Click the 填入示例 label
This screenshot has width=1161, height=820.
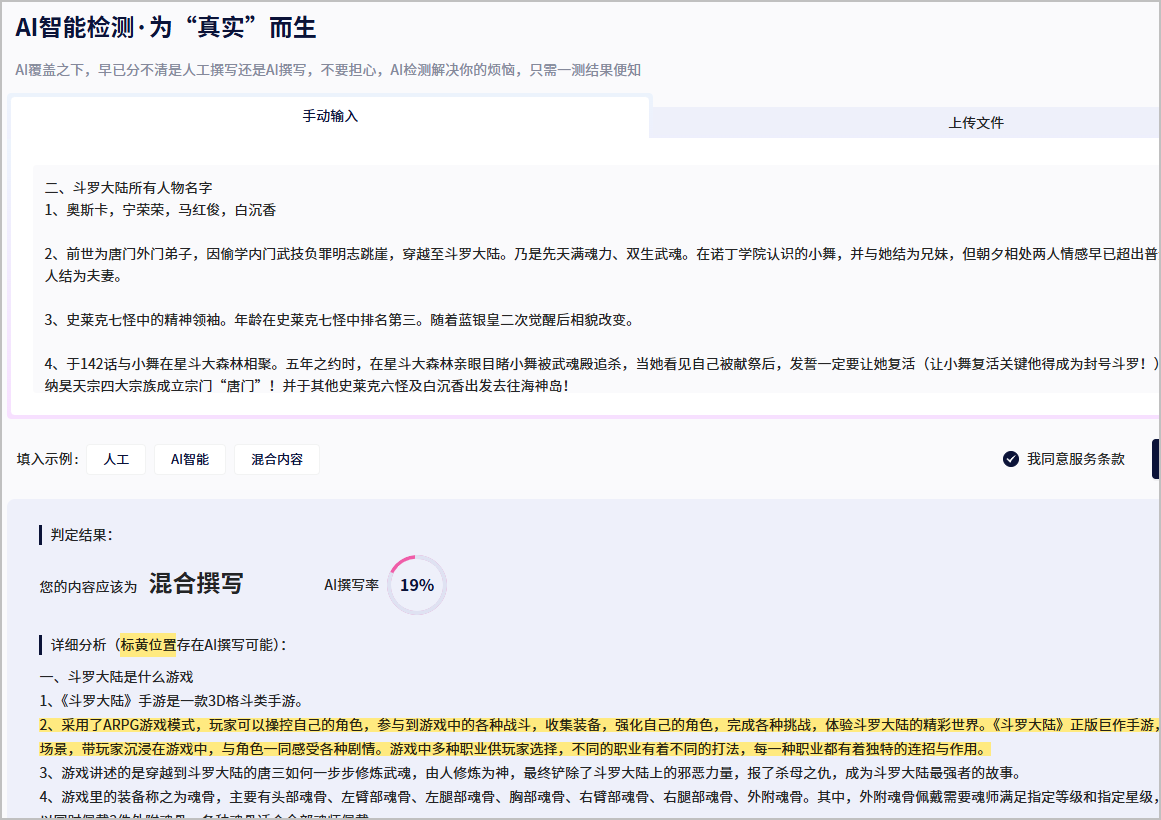coord(47,459)
